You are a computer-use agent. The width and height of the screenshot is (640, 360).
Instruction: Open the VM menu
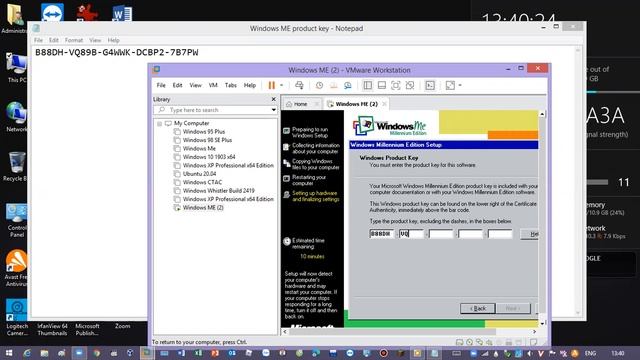213,85
